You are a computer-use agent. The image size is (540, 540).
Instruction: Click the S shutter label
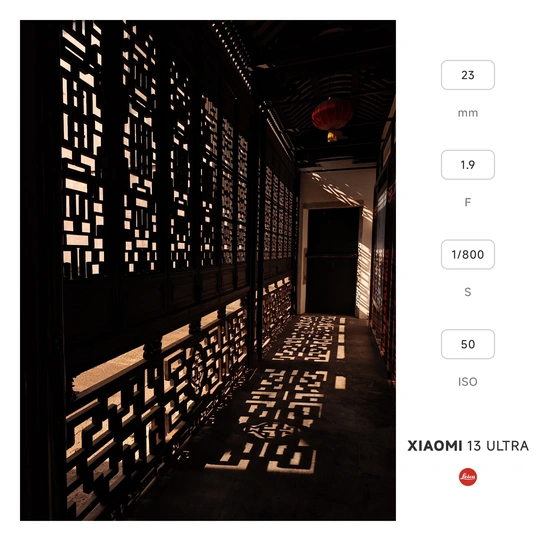468,292
